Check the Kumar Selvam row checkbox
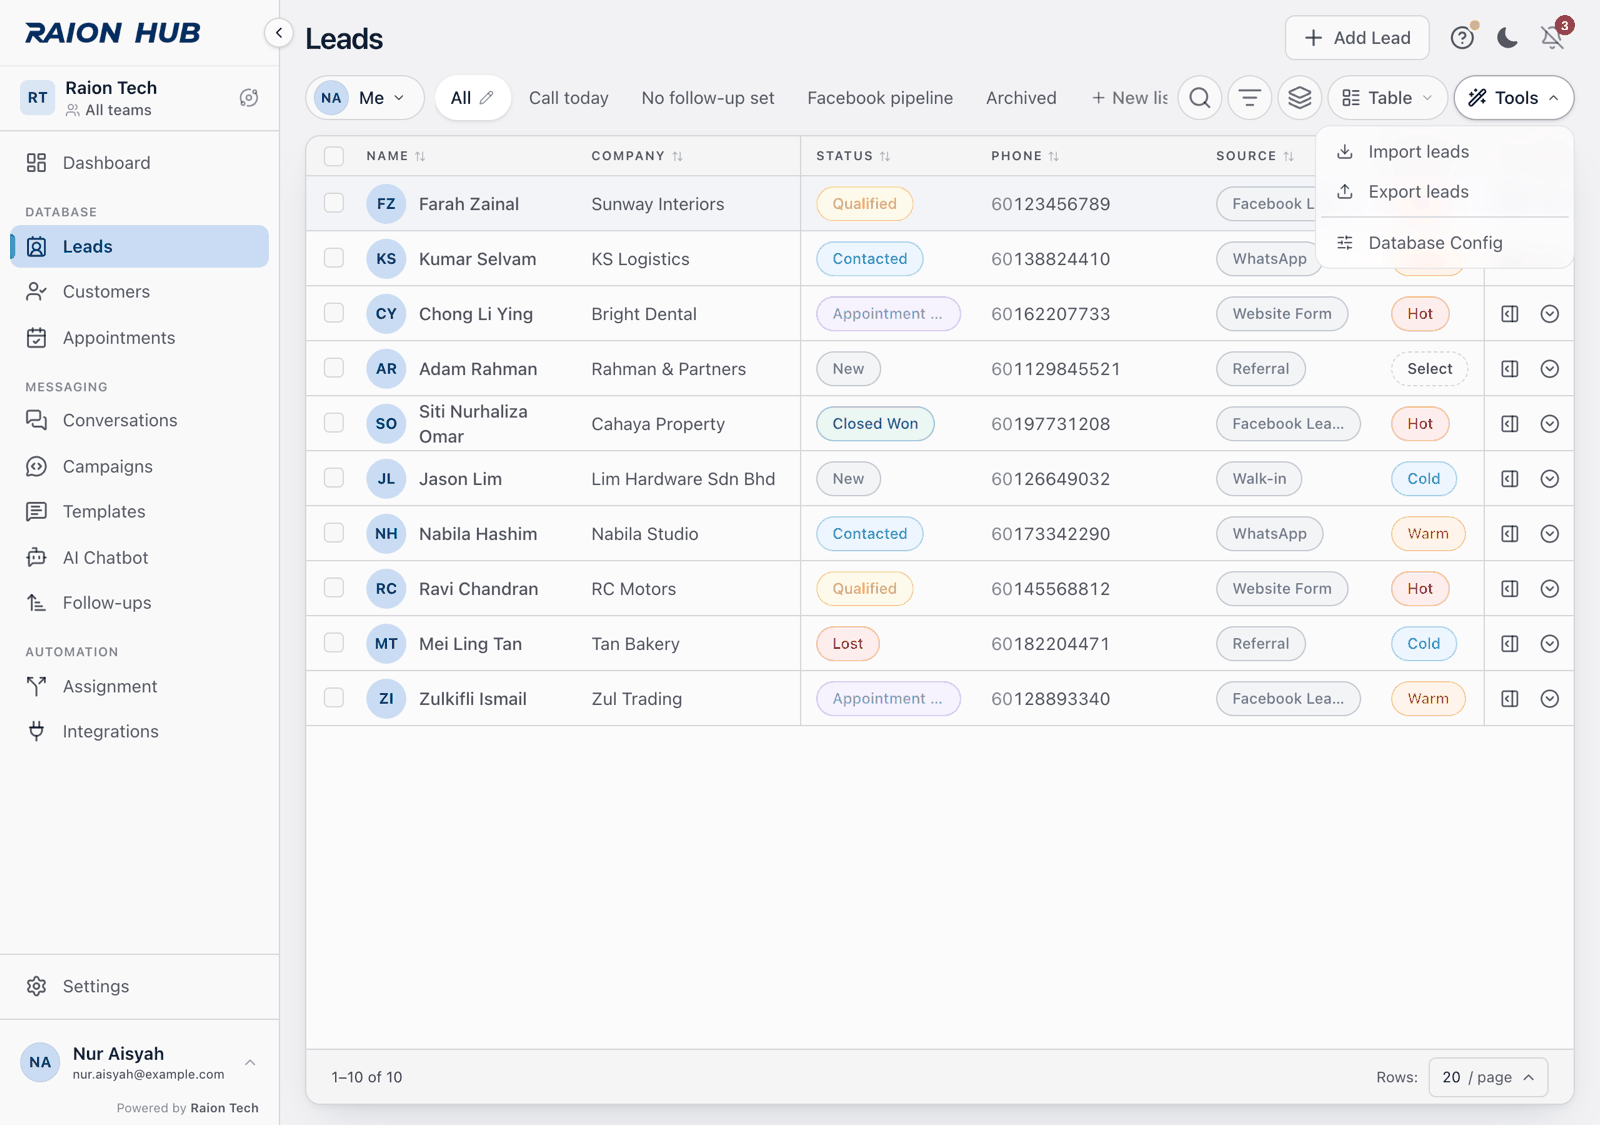The image size is (1600, 1125). click(x=334, y=258)
